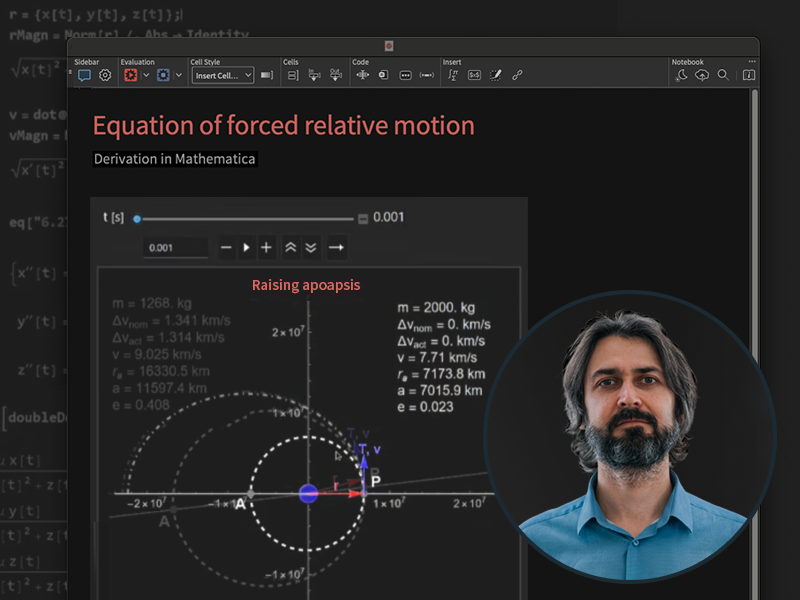Open the sidebar settings gear

pos(105,76)
